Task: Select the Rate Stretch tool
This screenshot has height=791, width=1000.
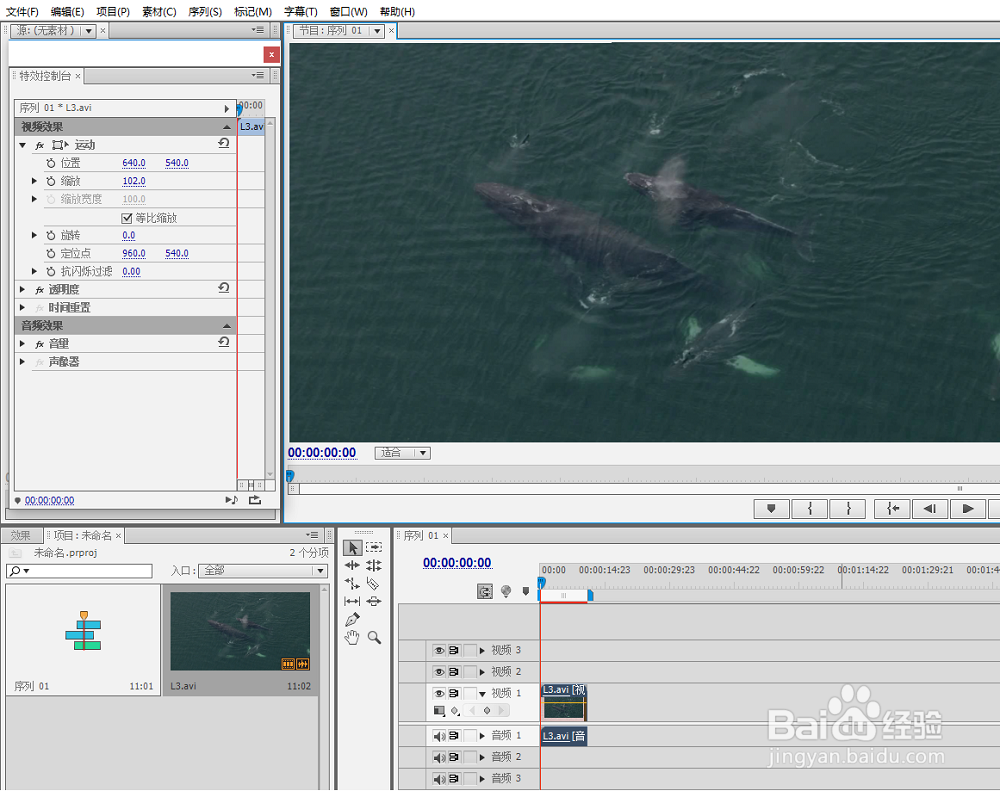Action: (x=352, y=583)
